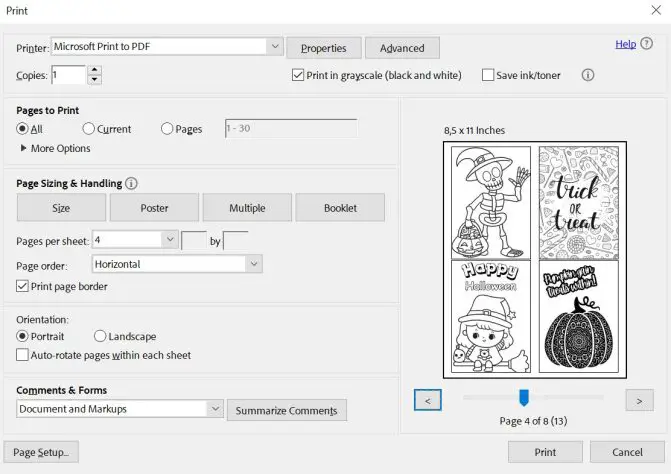
Task: Increase copies with the up arrow
Action: click(95, 70)
